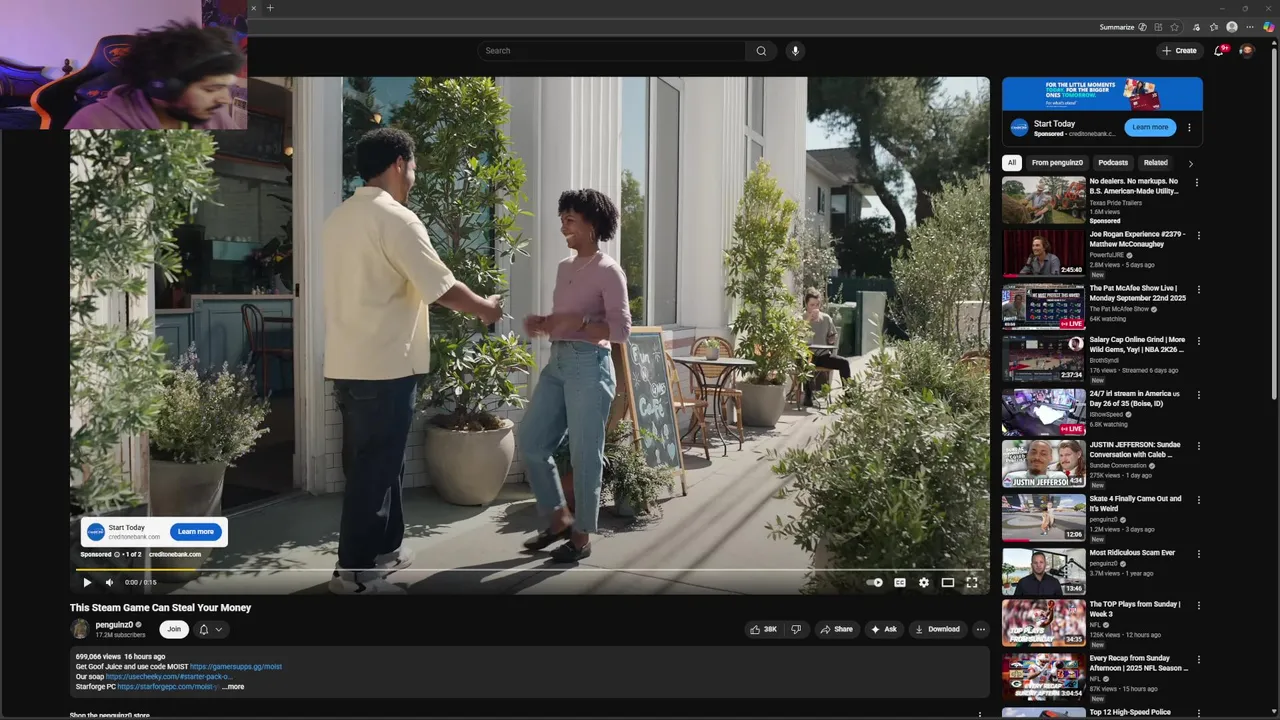
Task: Open more actions menu beside Download
Action: [x=981, y=629]
